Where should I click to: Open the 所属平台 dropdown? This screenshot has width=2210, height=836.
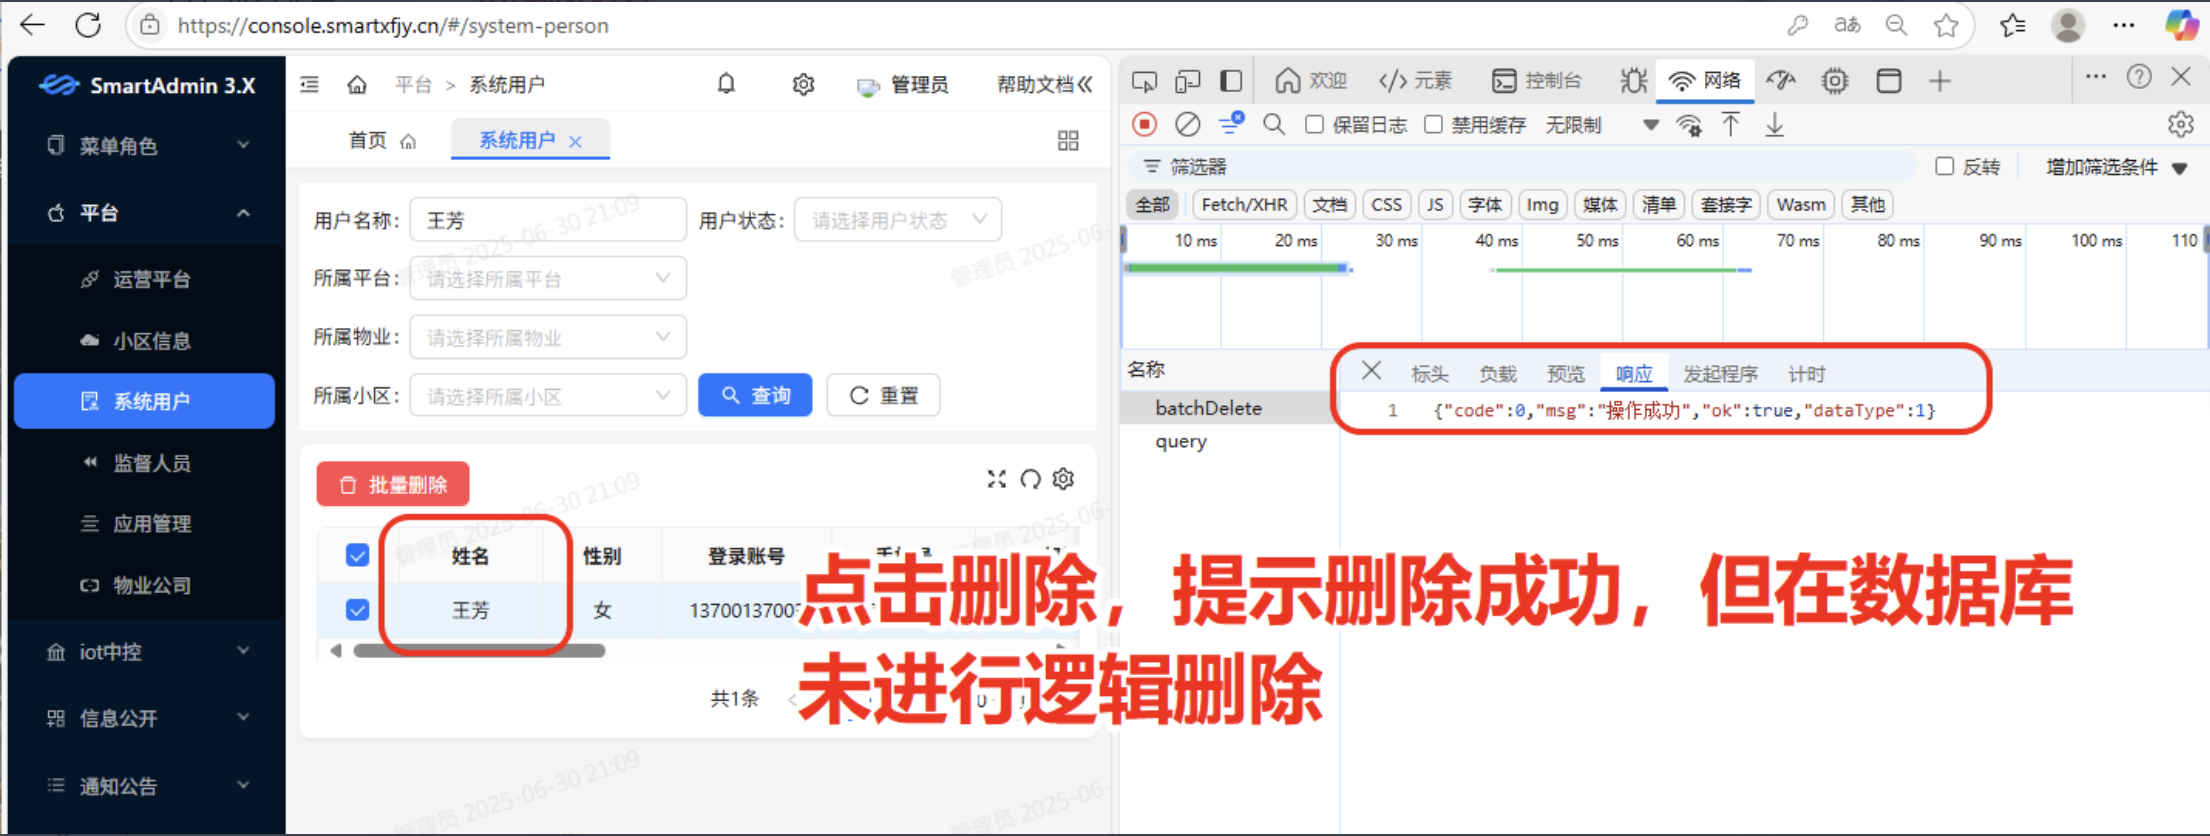pos(548,279)
